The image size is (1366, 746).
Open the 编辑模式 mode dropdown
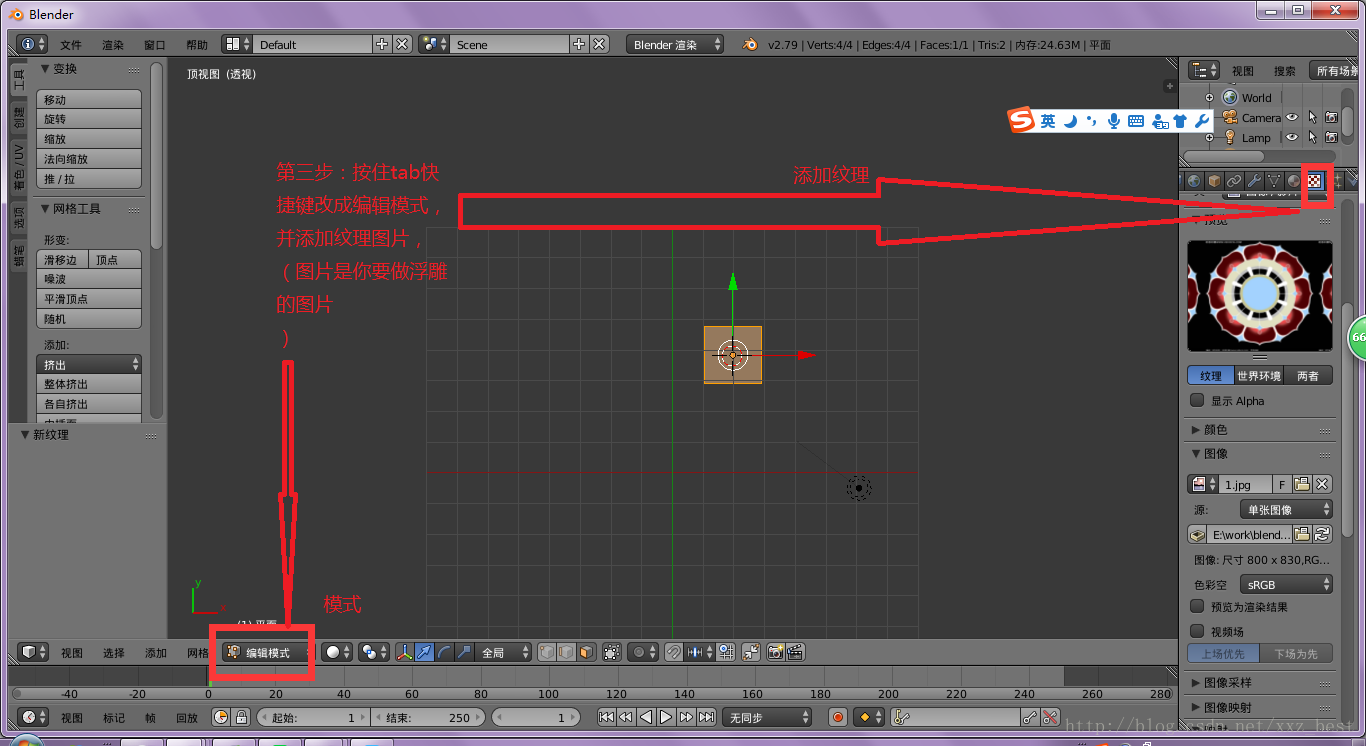tap(267, 652)
